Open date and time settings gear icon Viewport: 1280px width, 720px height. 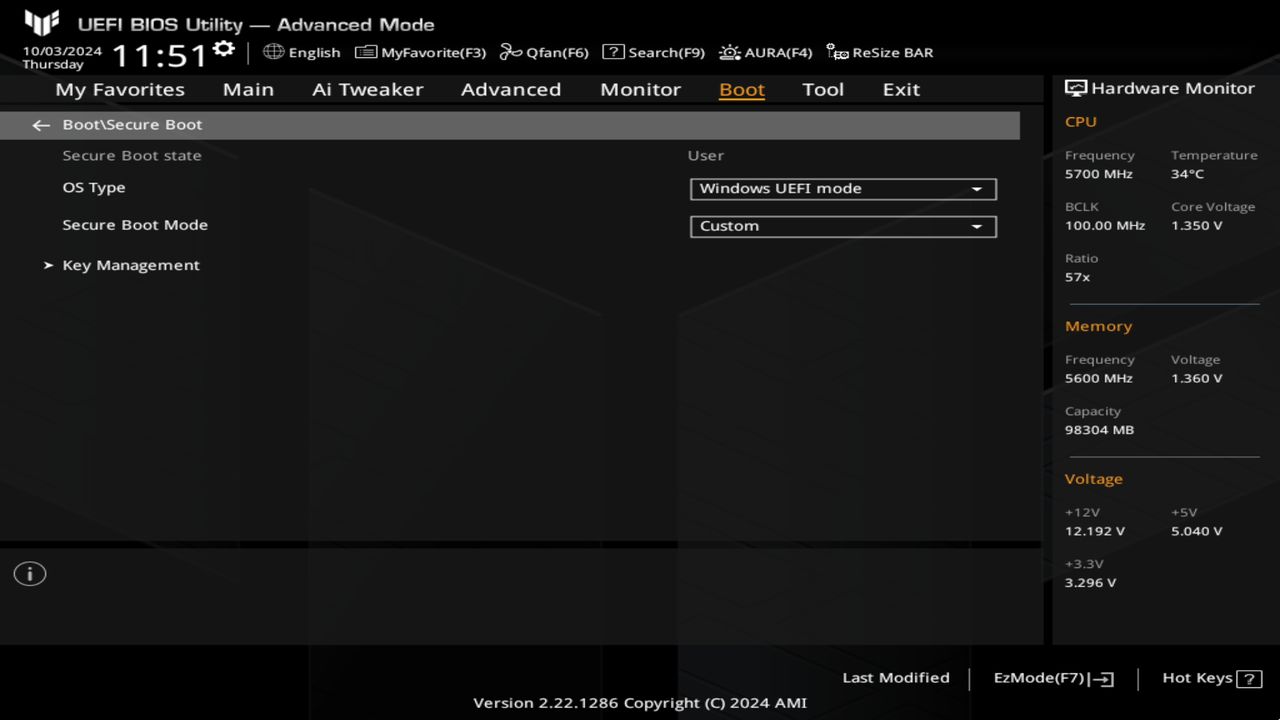[x=224, y=49]
